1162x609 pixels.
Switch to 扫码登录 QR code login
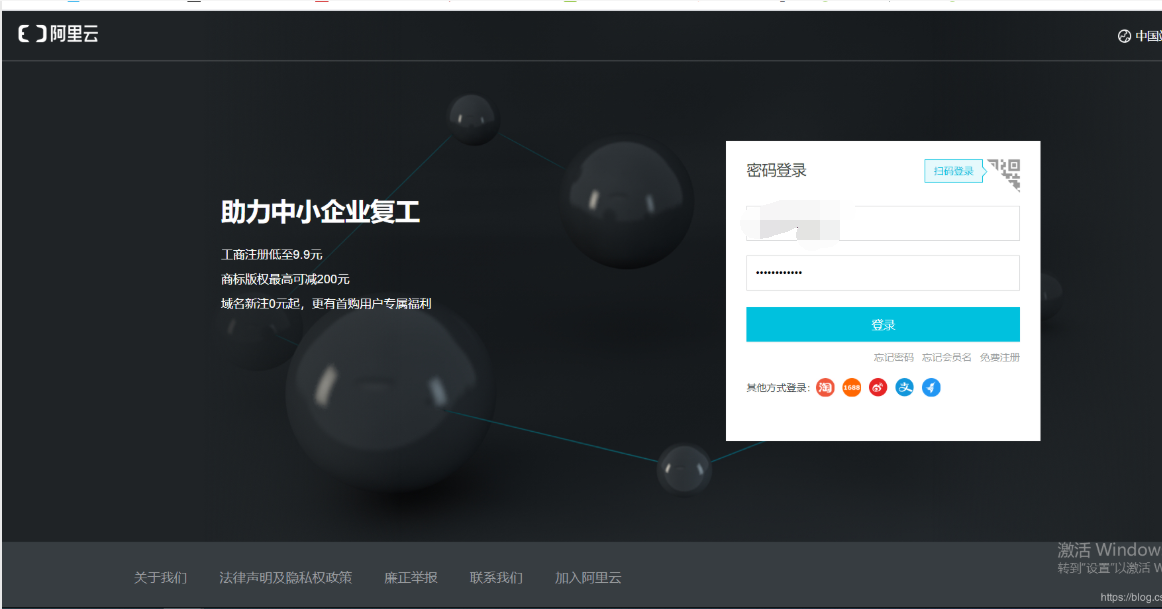pos(953,170)
